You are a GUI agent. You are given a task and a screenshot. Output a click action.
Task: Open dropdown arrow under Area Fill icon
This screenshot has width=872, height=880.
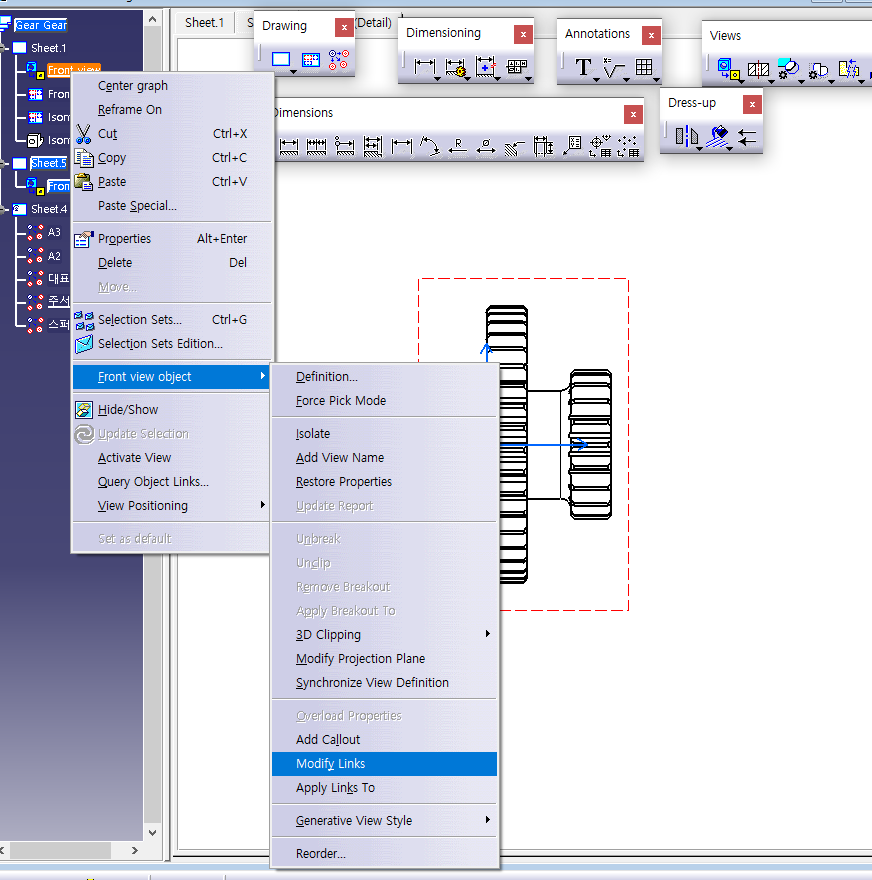[729, 149]
